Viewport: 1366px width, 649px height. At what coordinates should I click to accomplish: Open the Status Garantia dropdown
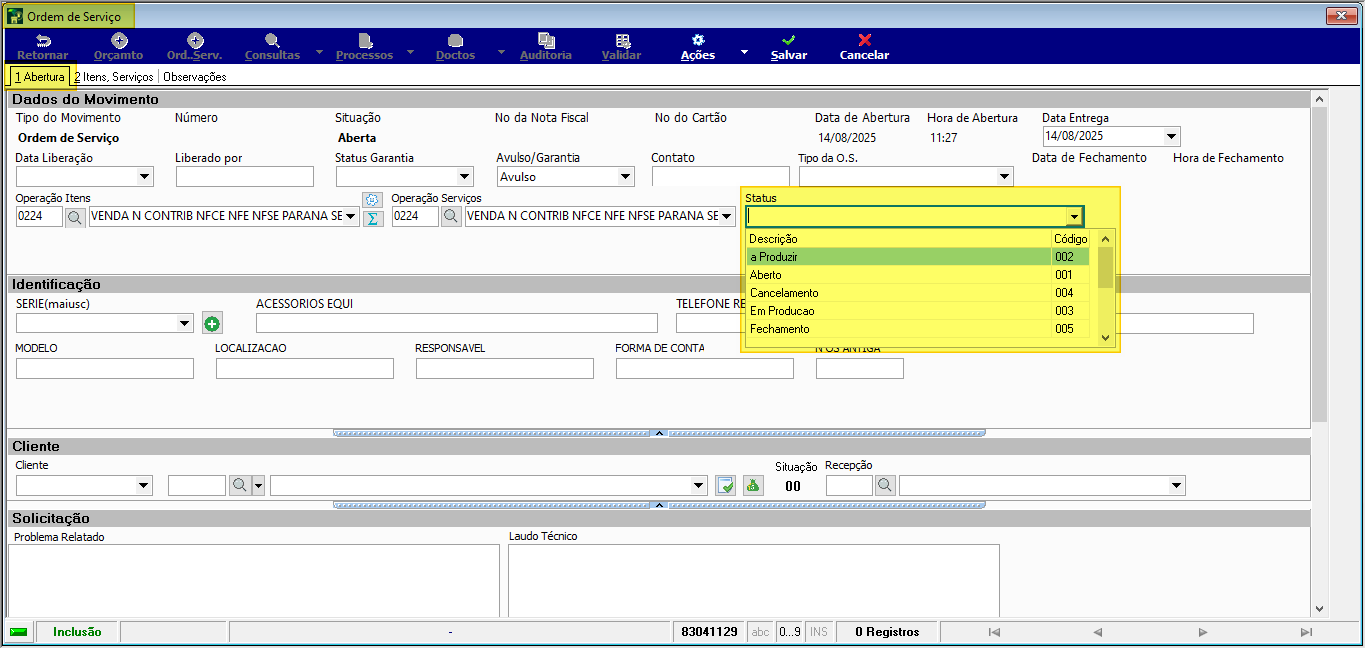pos(464,177)
